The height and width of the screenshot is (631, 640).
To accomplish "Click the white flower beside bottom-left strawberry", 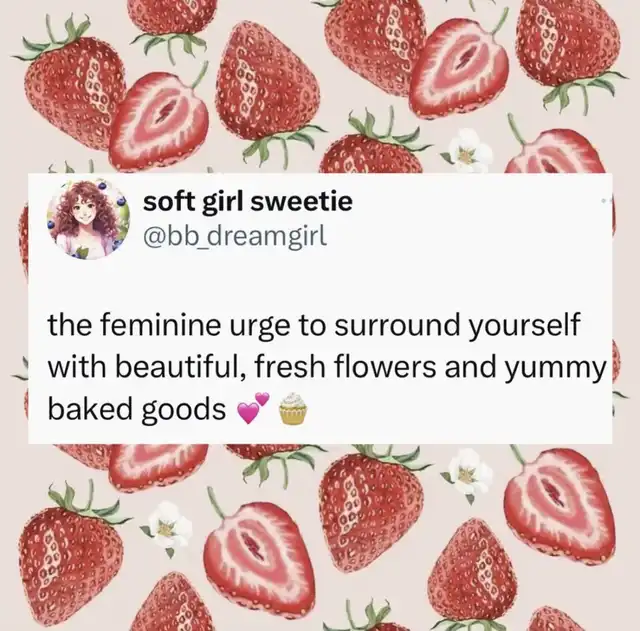I will pos(168,527).
